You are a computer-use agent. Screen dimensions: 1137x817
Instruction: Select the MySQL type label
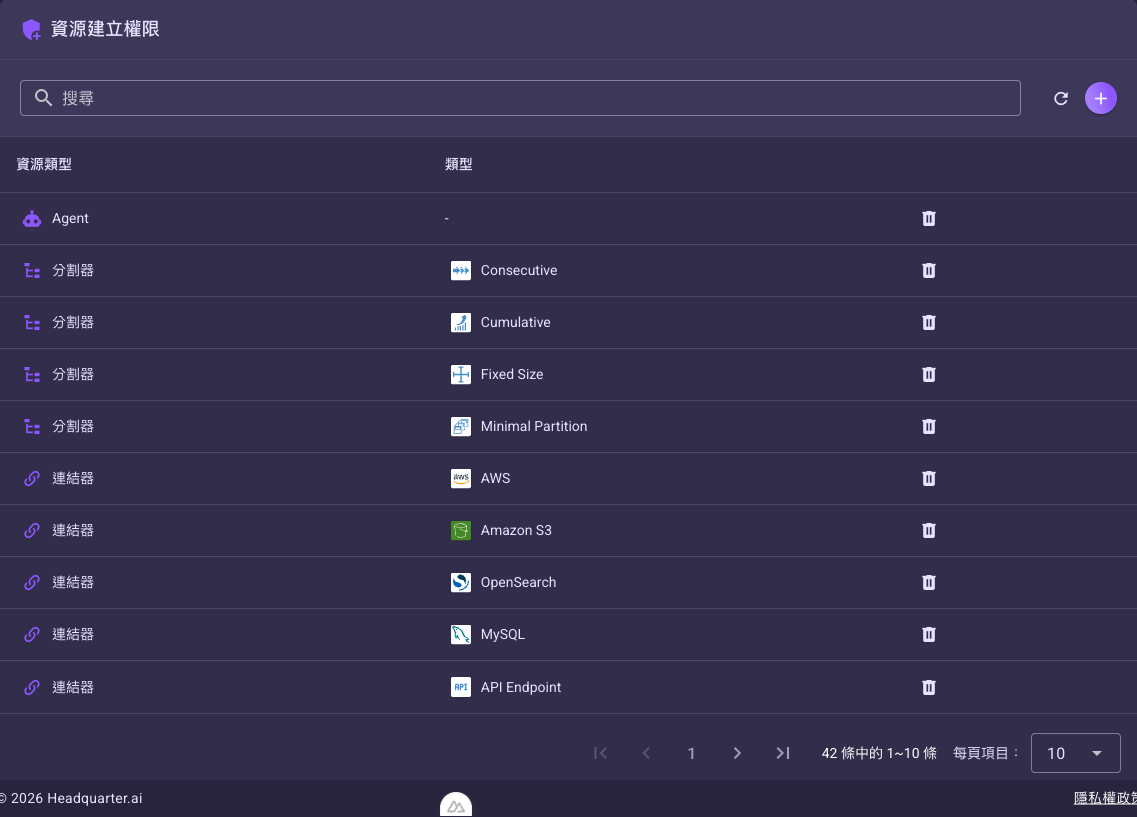(503, 634)
